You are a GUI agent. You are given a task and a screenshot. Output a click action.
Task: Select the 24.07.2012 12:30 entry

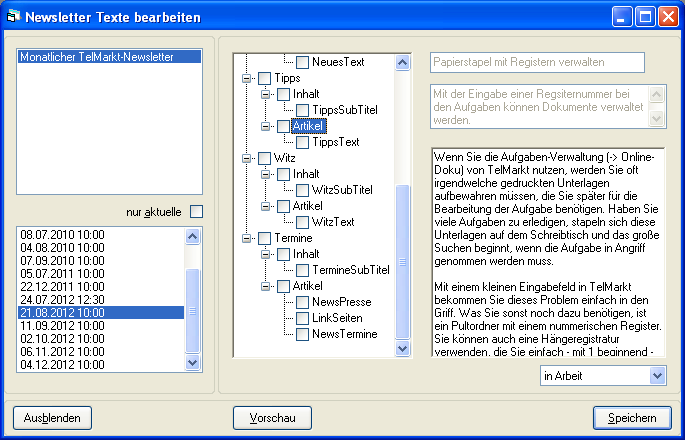click(62, 298)
